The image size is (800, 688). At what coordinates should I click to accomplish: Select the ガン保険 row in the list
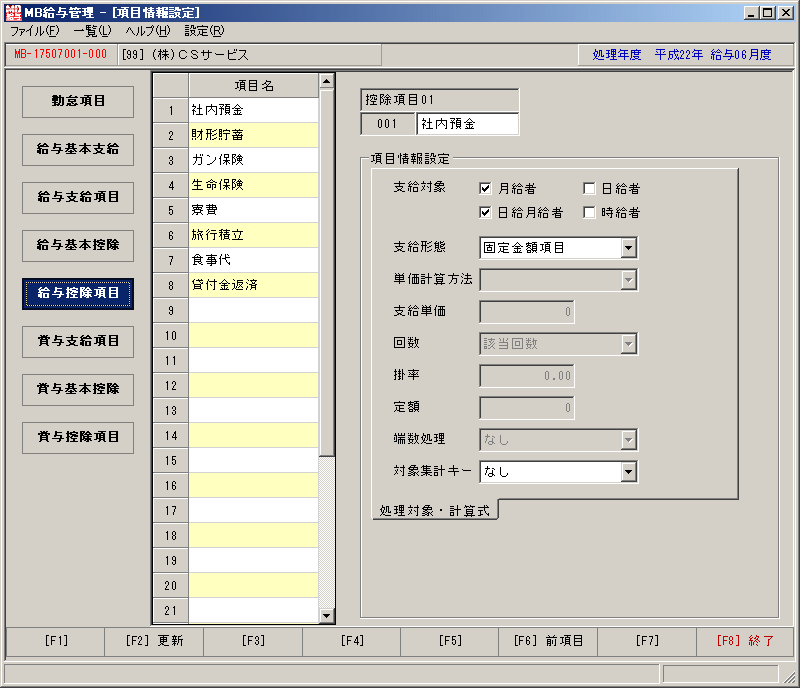(x=254, y=160)
